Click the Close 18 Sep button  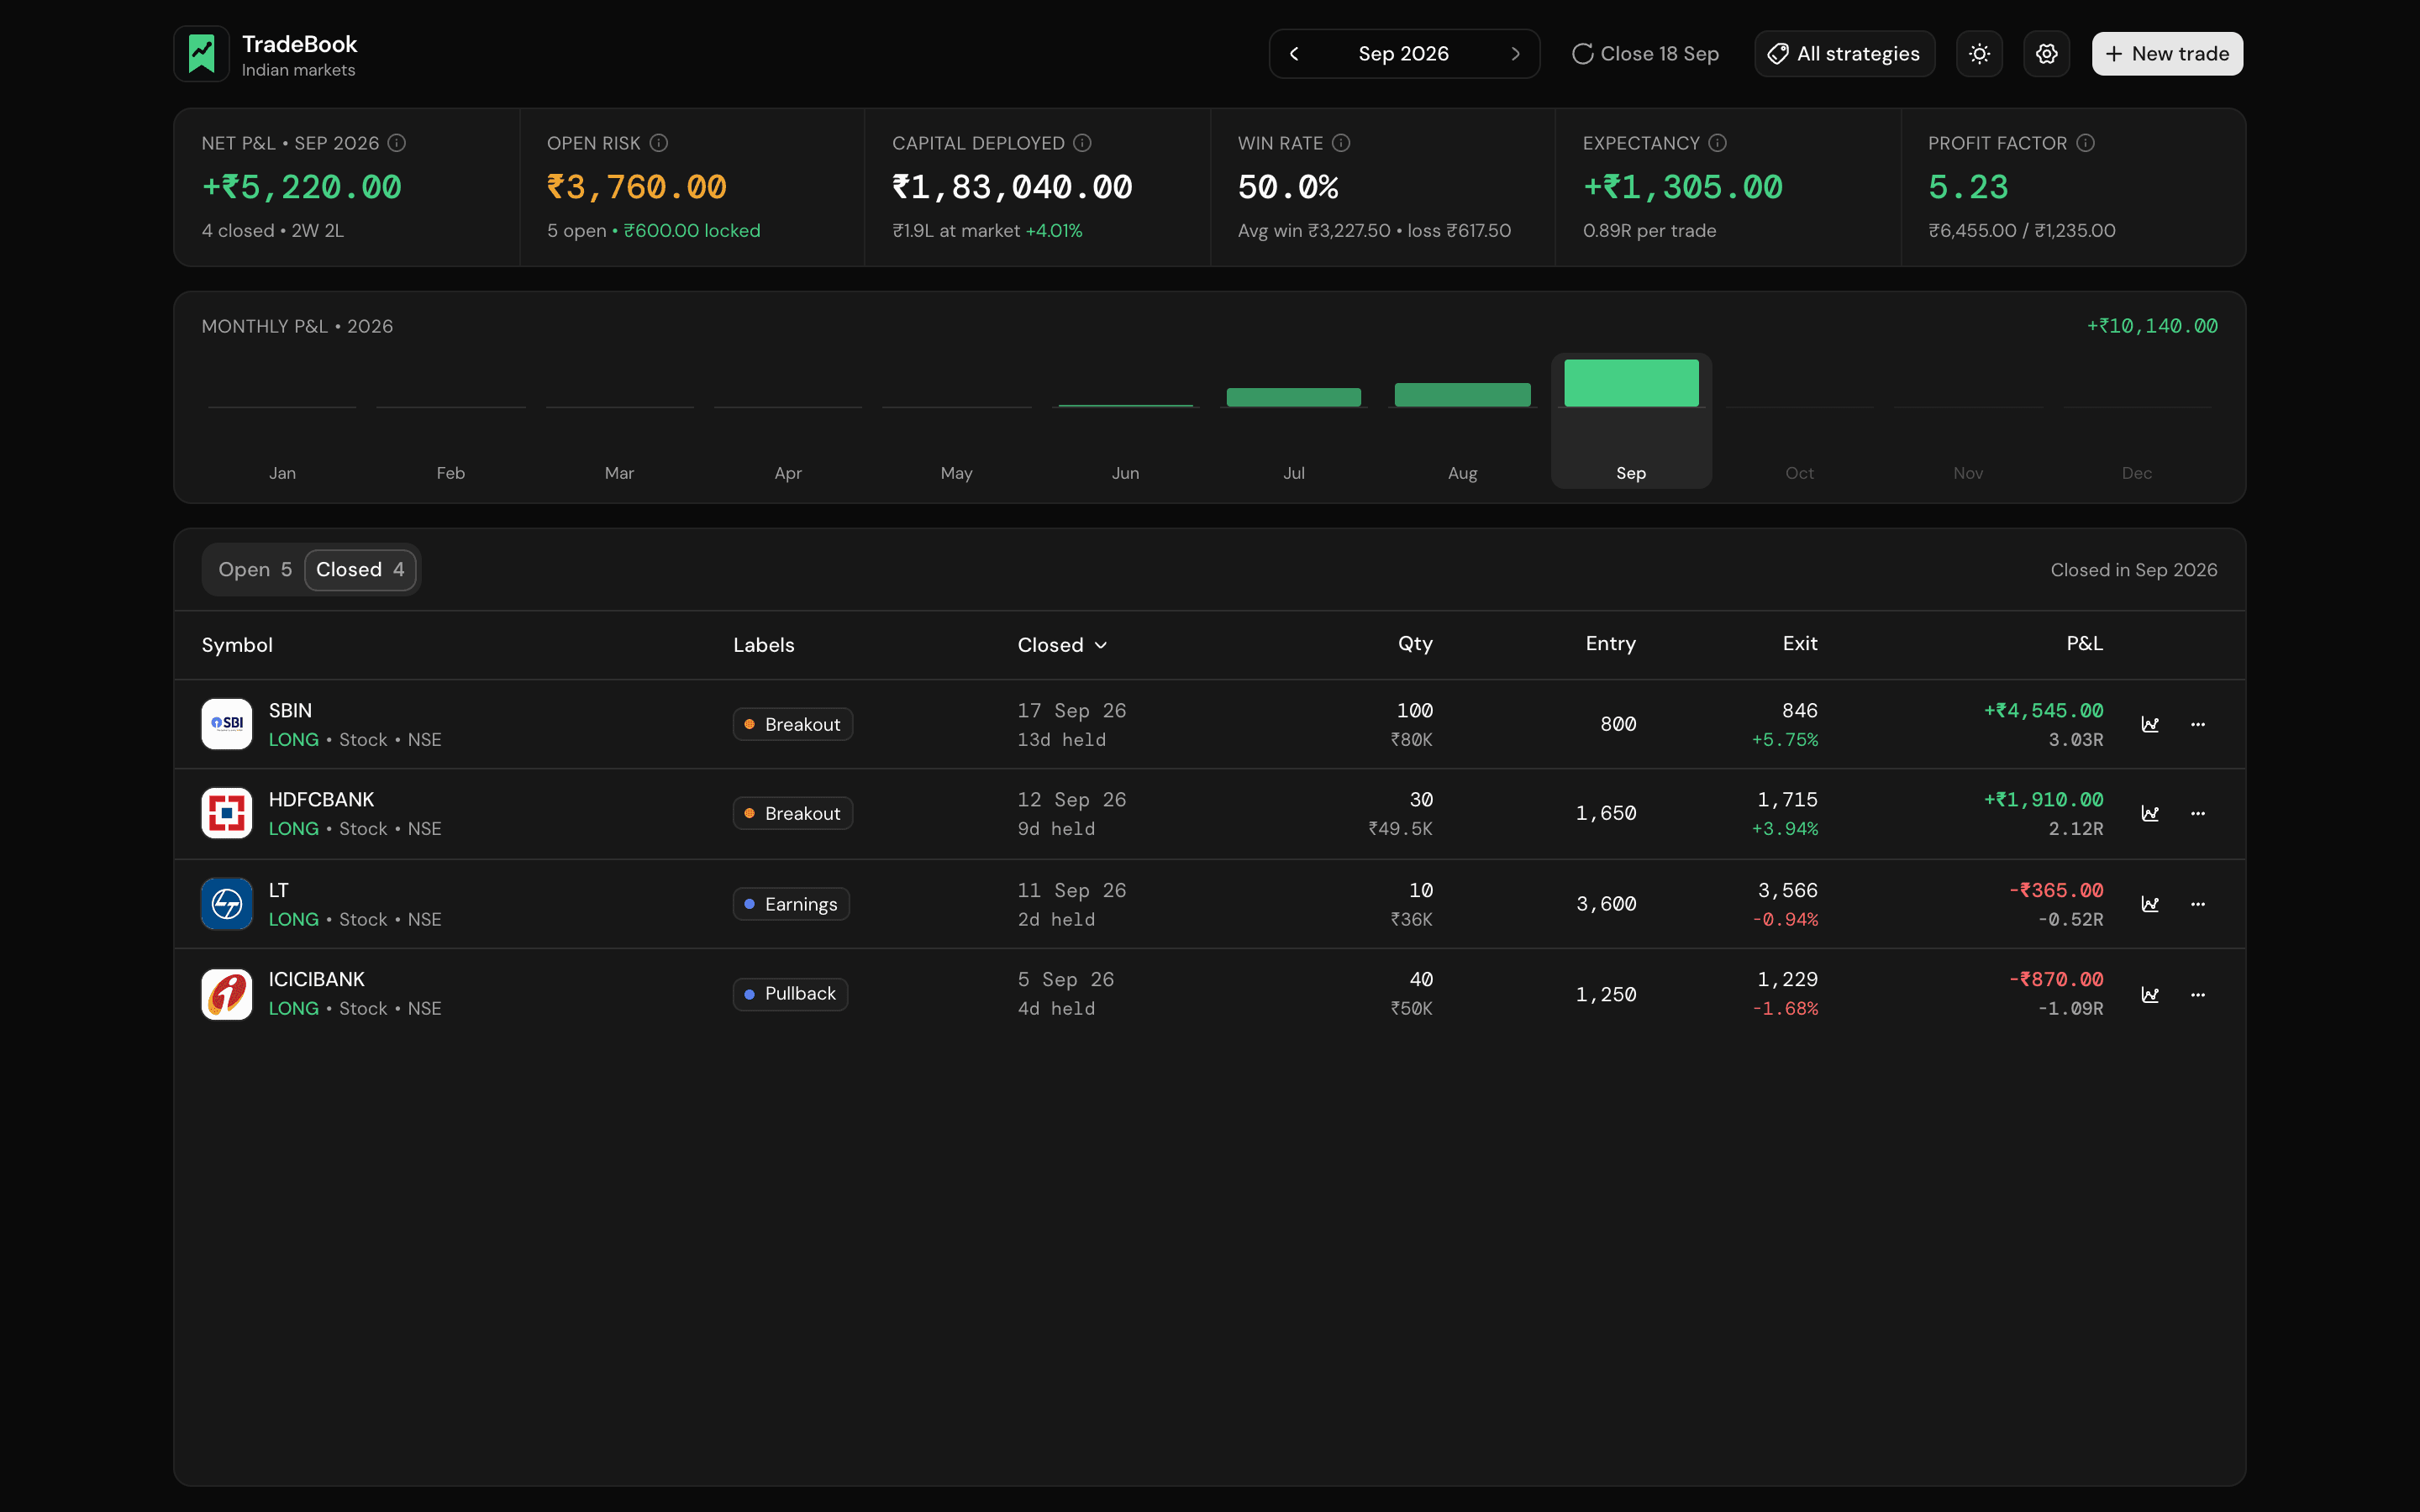tap(1645, 54)
